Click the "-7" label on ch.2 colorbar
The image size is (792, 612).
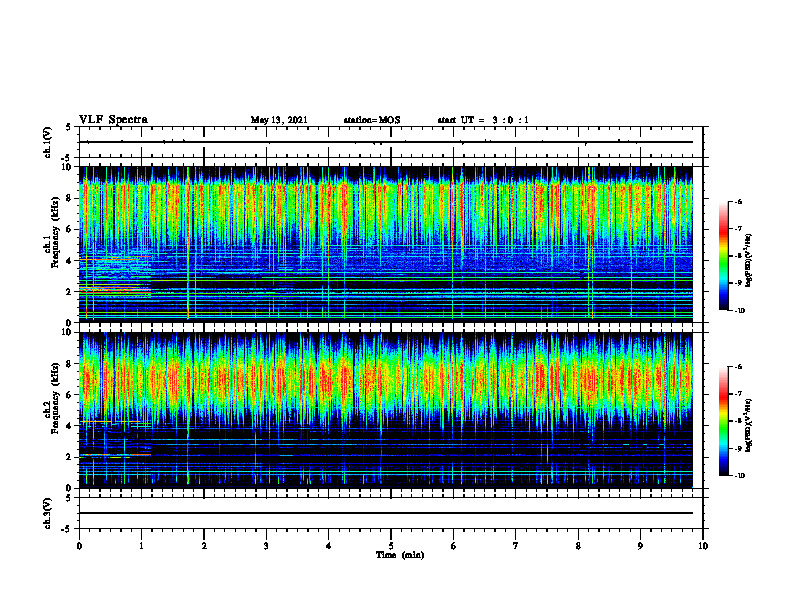coord(738,393)
